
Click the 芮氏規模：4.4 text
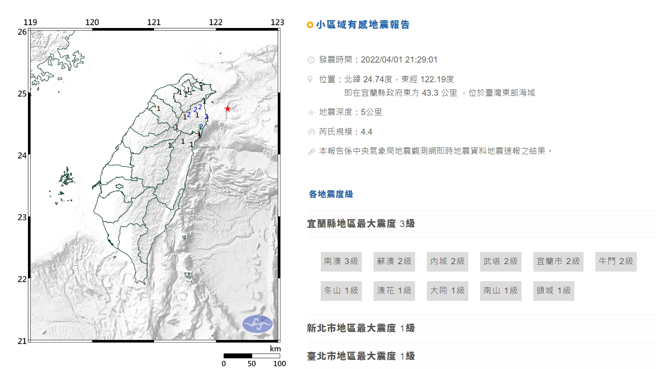pos(346,132)
